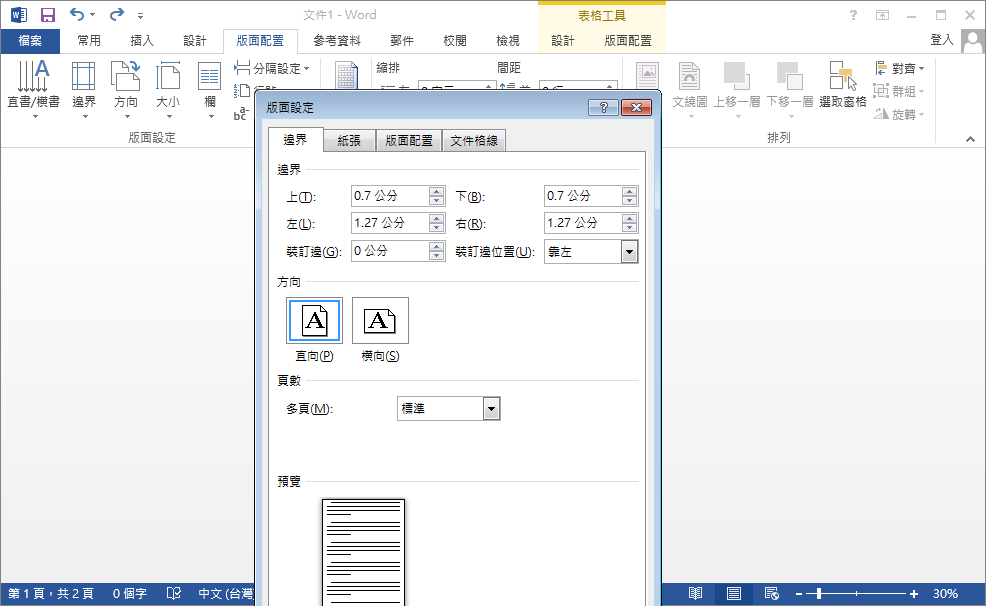Open the 裝訂邊位置 dropdown showing 靠左
The image size is (986, 606).
tap(629, 251)
